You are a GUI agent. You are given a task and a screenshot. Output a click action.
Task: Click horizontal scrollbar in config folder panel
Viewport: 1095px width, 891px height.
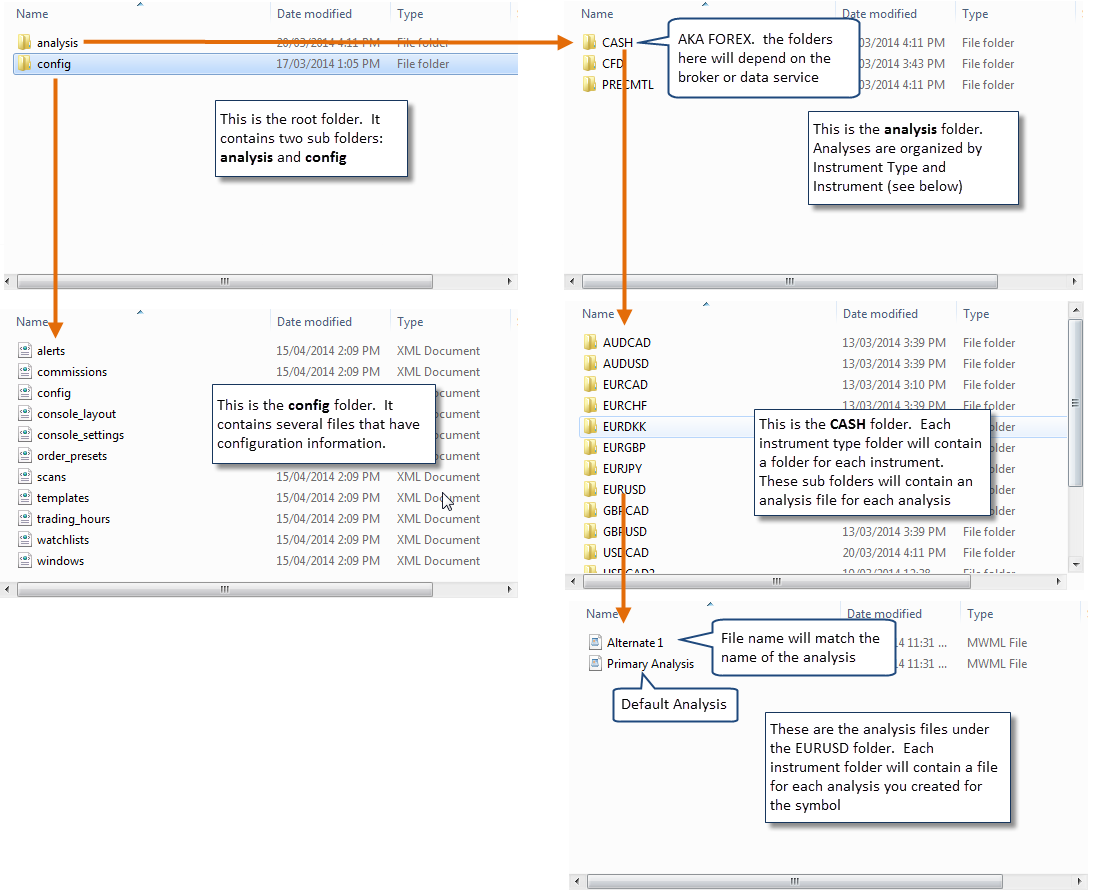(x=224, y=589)
